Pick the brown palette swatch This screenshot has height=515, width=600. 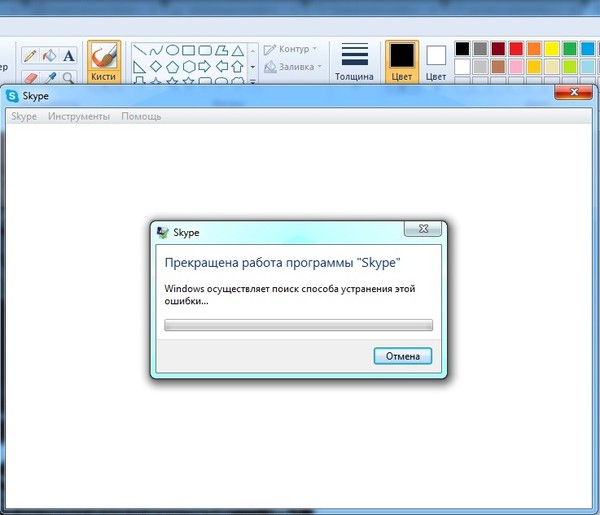[x=498, y=67]
